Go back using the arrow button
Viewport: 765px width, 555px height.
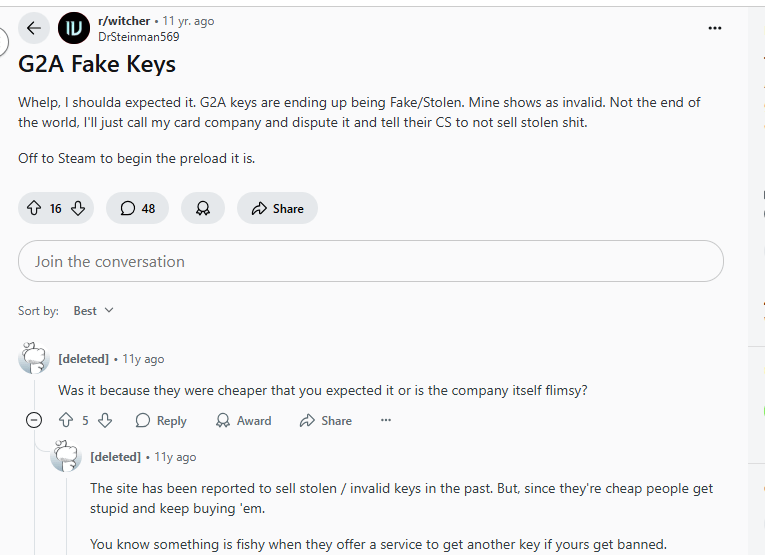[35, 28]
